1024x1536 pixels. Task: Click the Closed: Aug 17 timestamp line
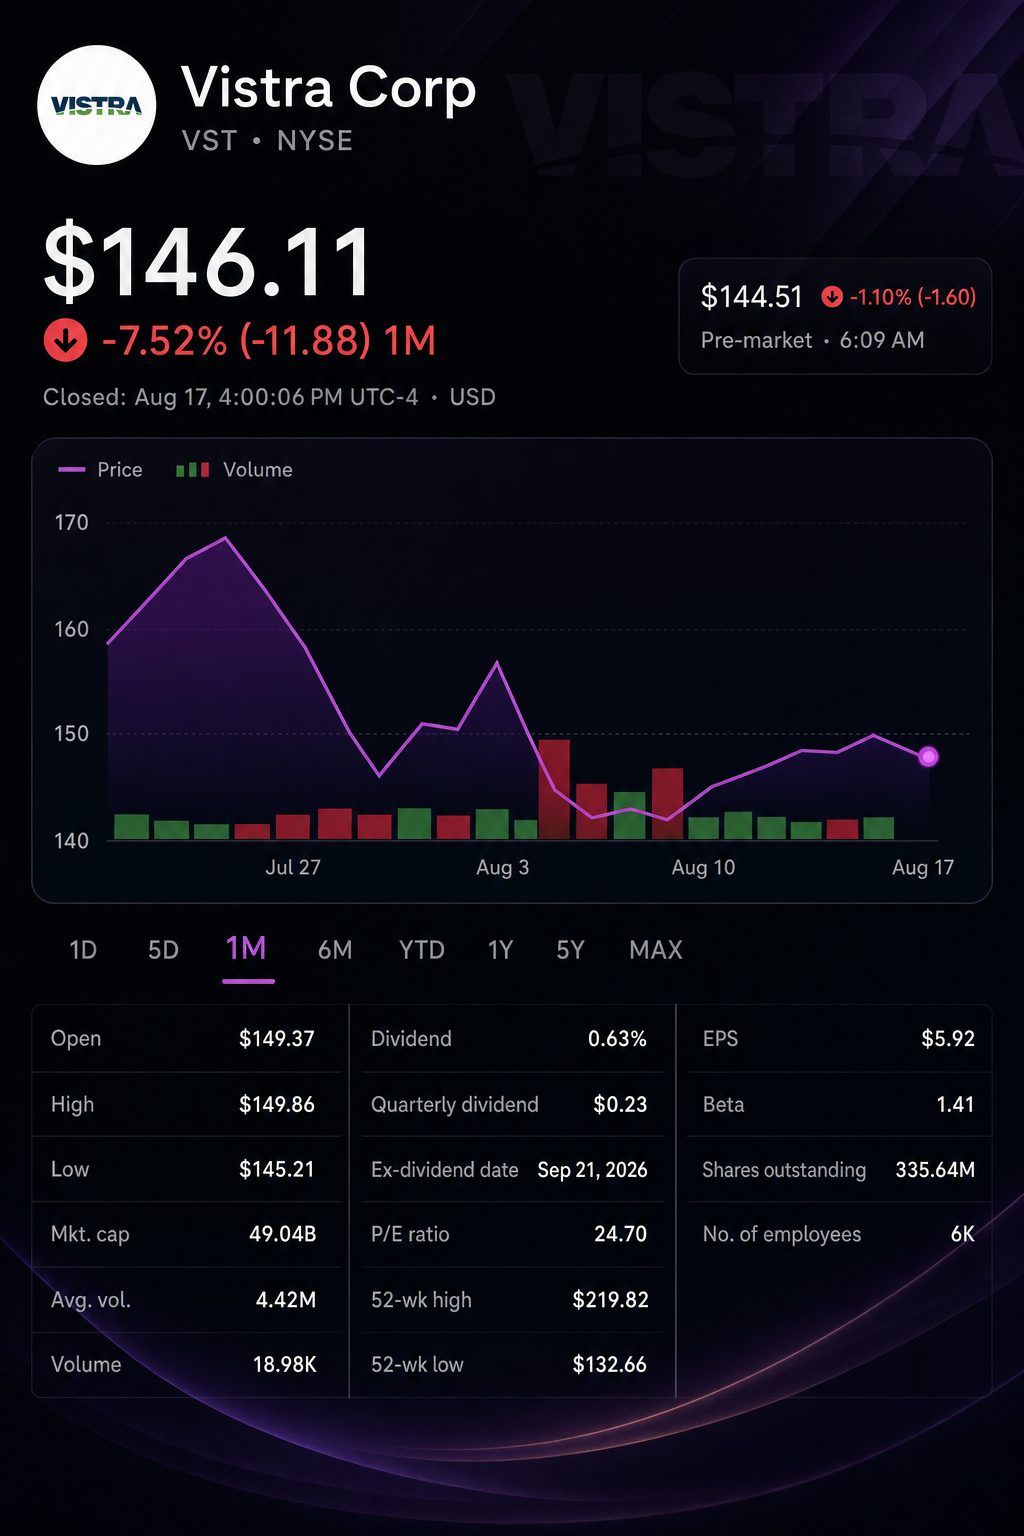tap(269, 397)
